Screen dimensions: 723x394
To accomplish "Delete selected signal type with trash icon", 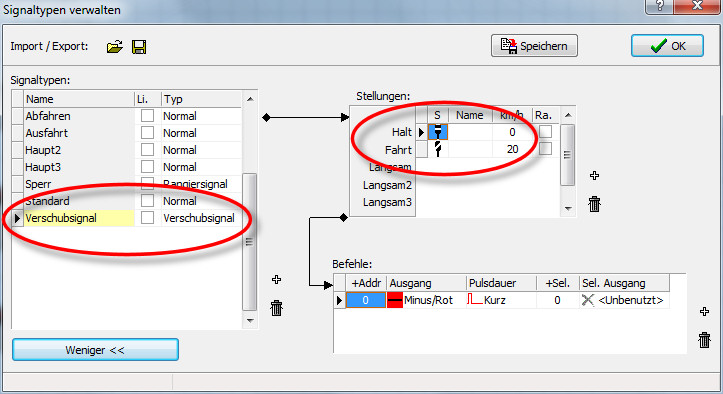I will click(276, 308).
